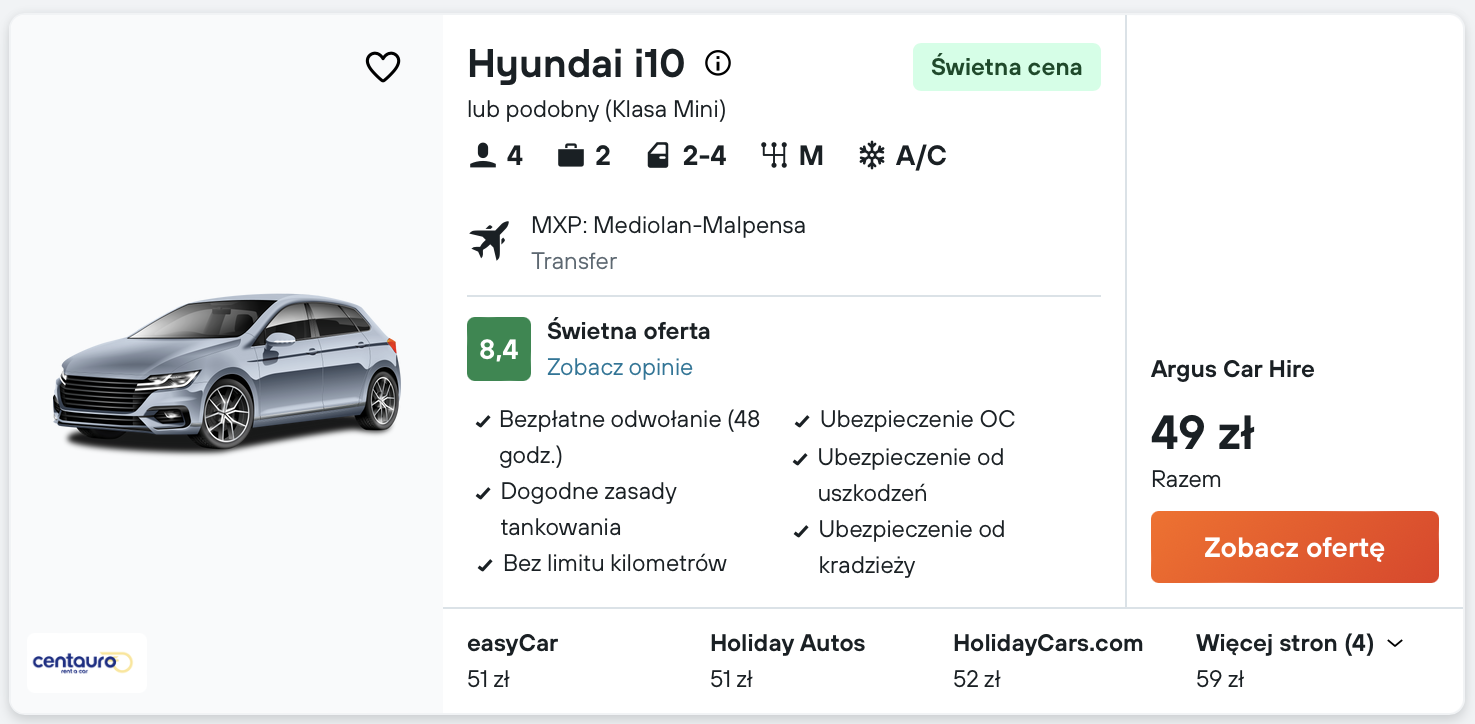Image resolution: width=1475 pixels, height=724 pixels.
Task: Select the Holiday Autos 51 zł offer
Action: (787, 660)
